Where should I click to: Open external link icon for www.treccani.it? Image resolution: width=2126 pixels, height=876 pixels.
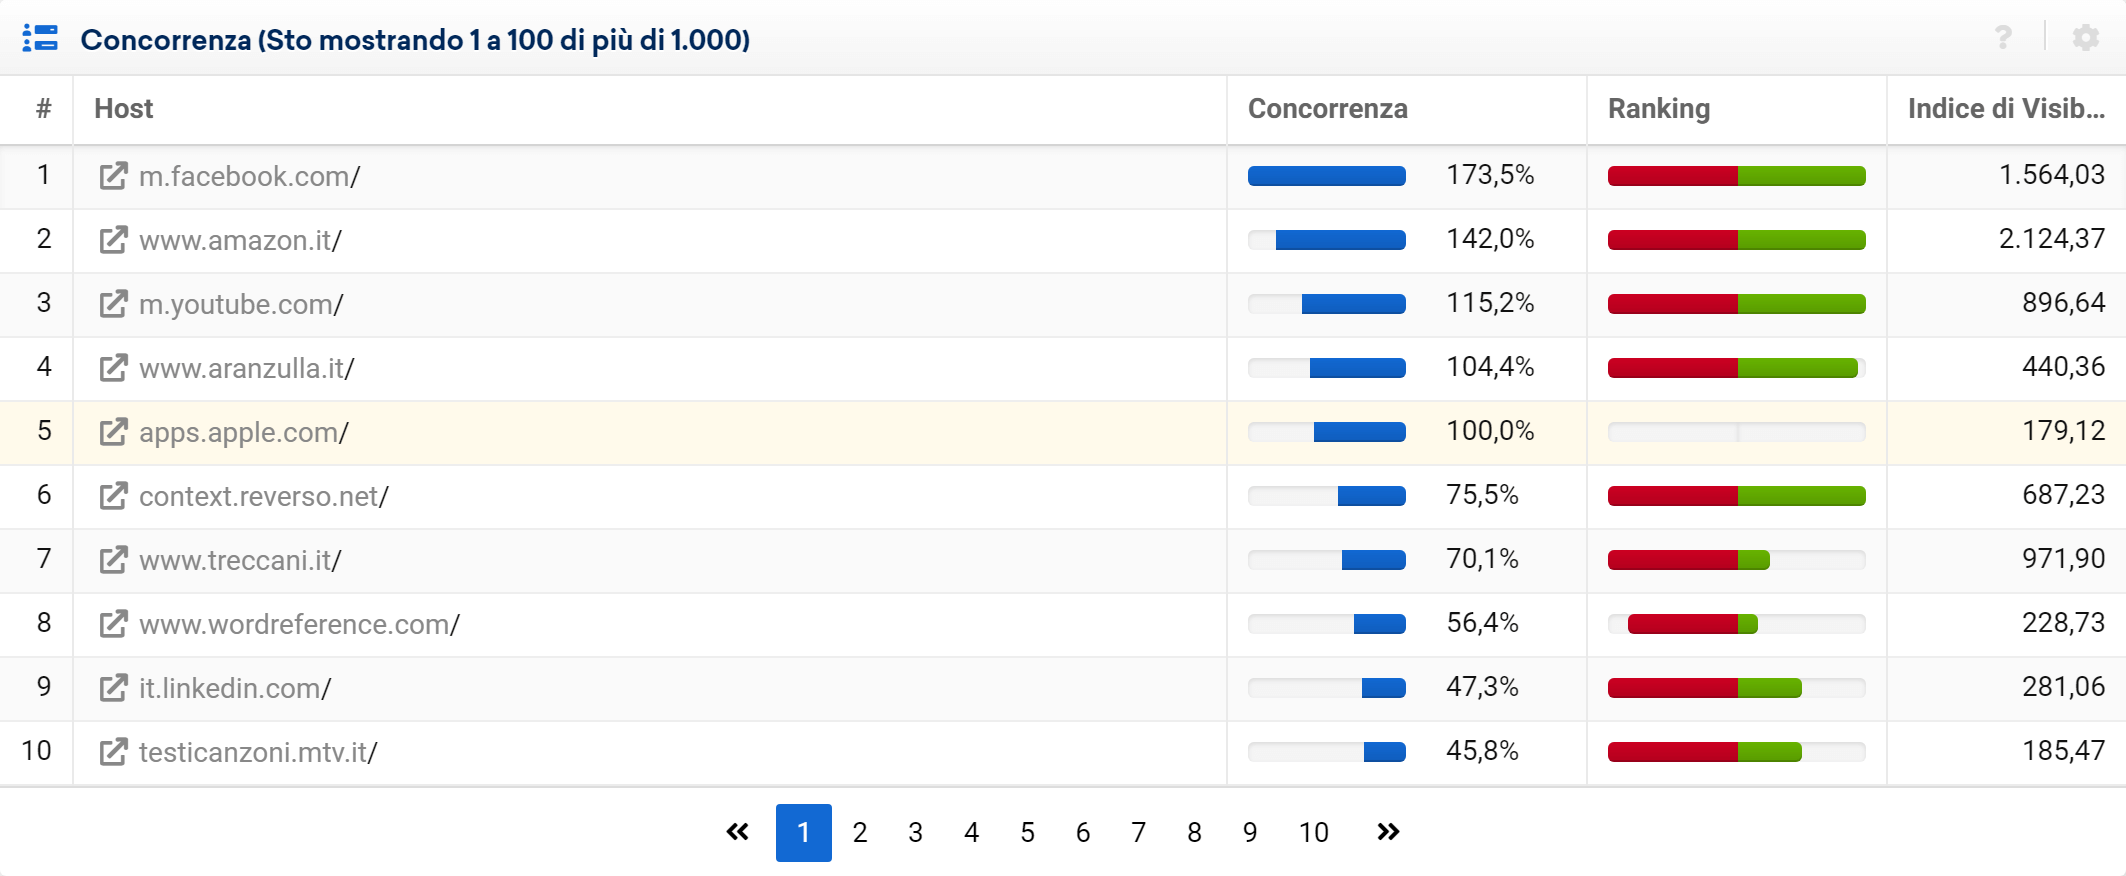pyautogui.click(x=113, y=560)
